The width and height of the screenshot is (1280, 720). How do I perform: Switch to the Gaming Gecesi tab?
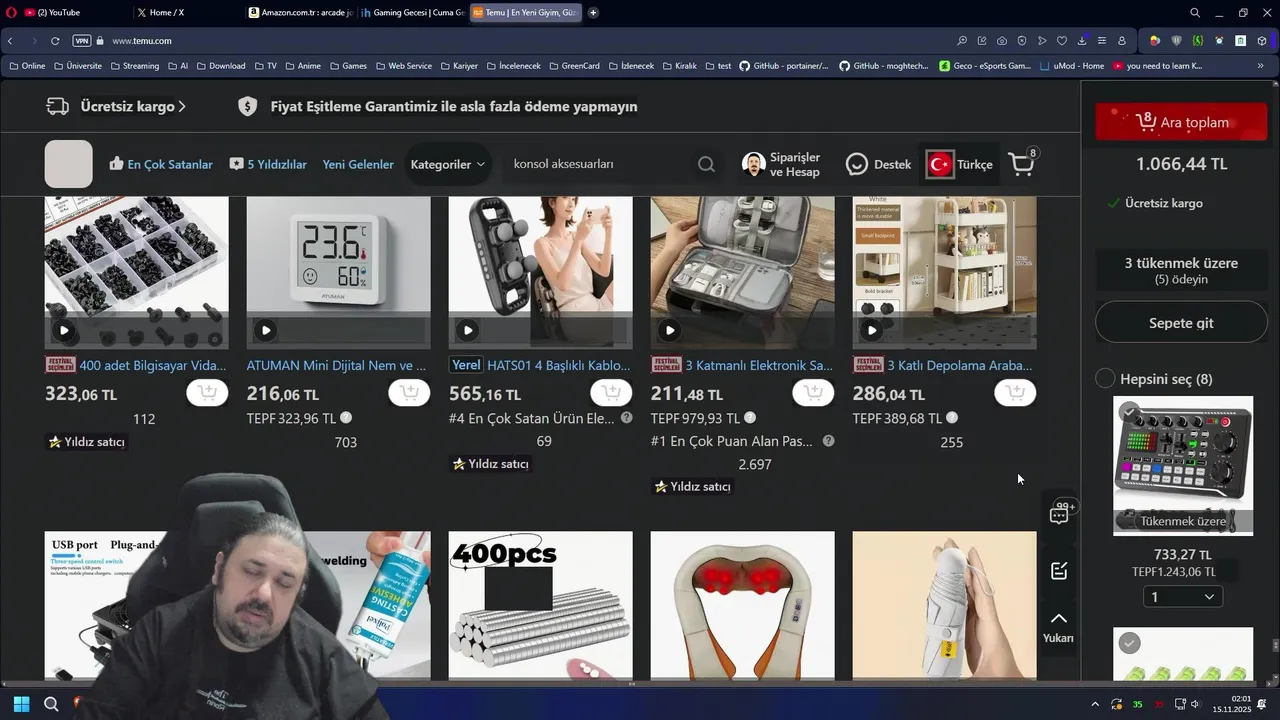click(x=412, y=12)
